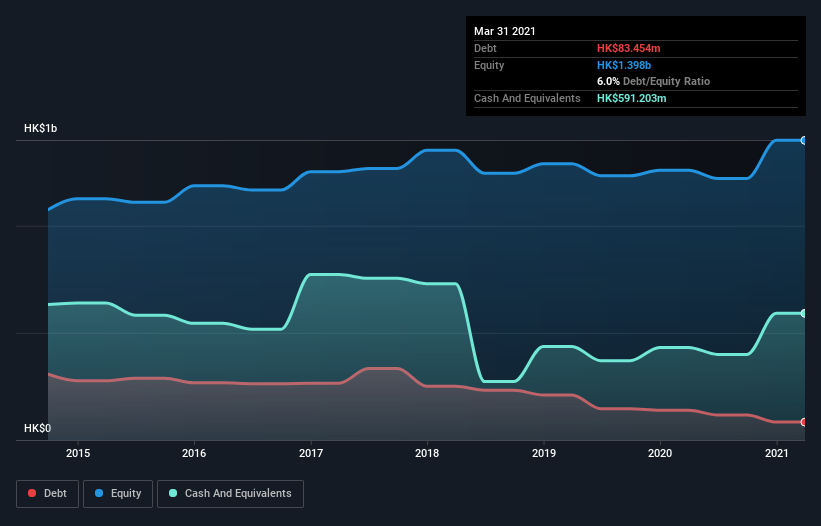Viewport: 821px width, 526px height.
Task: Click the 2020 axis label
Action: click(660, 453)
